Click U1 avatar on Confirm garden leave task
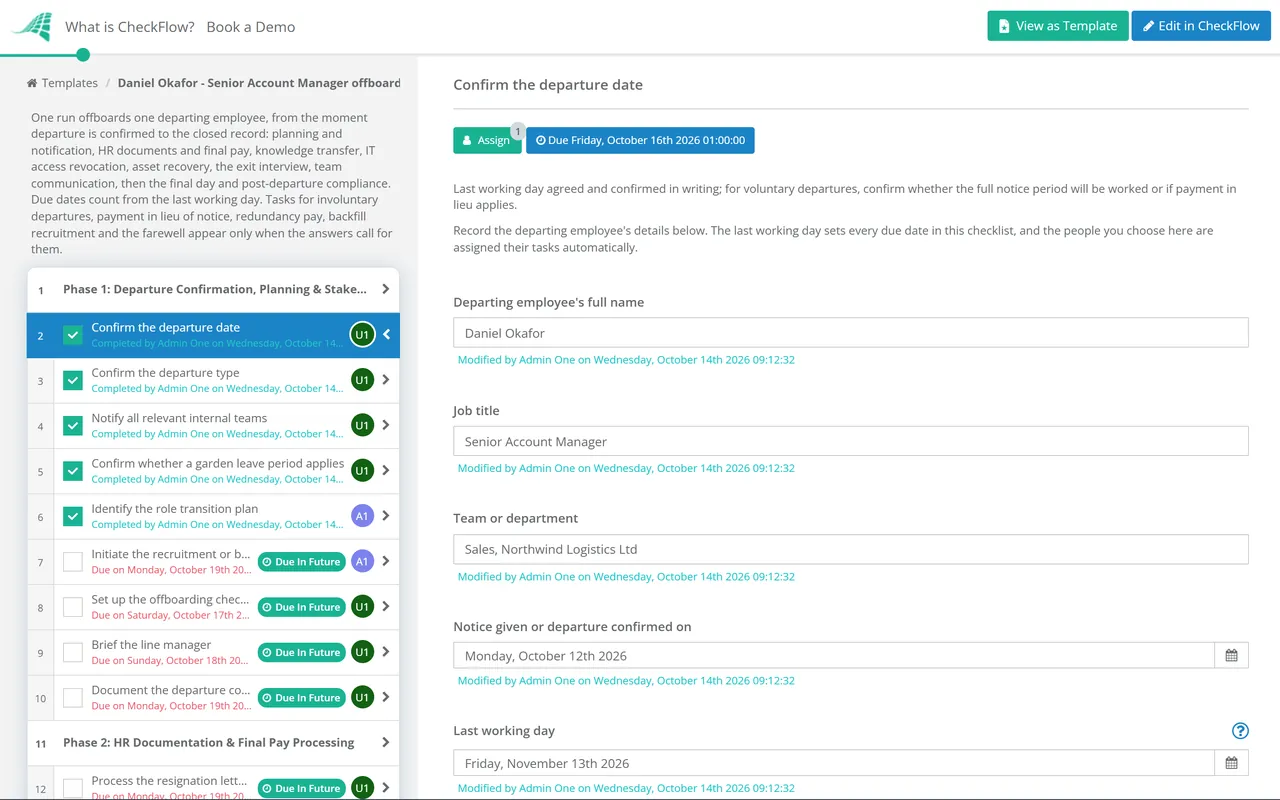Image resolution: width=1280 pixels, height=800 pixels. [x=362, y=471]
